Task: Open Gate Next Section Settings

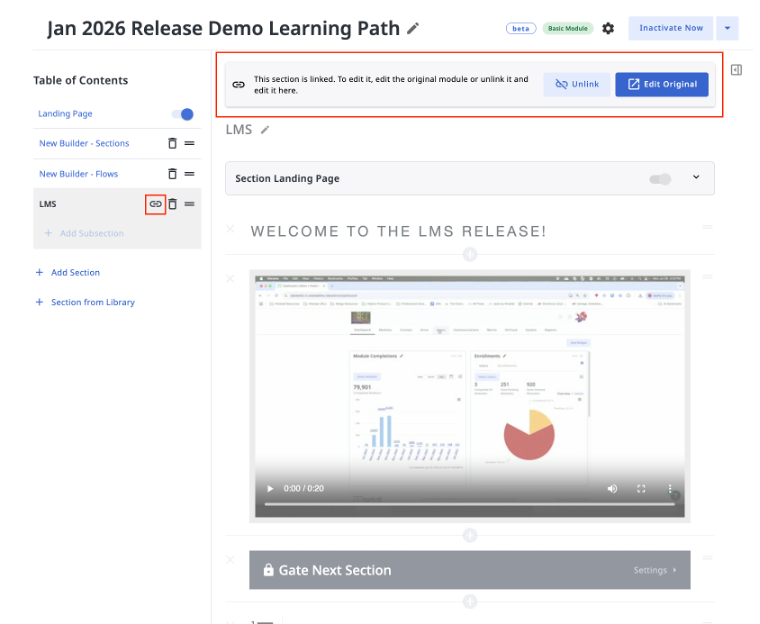Action: tap(654, 570)
